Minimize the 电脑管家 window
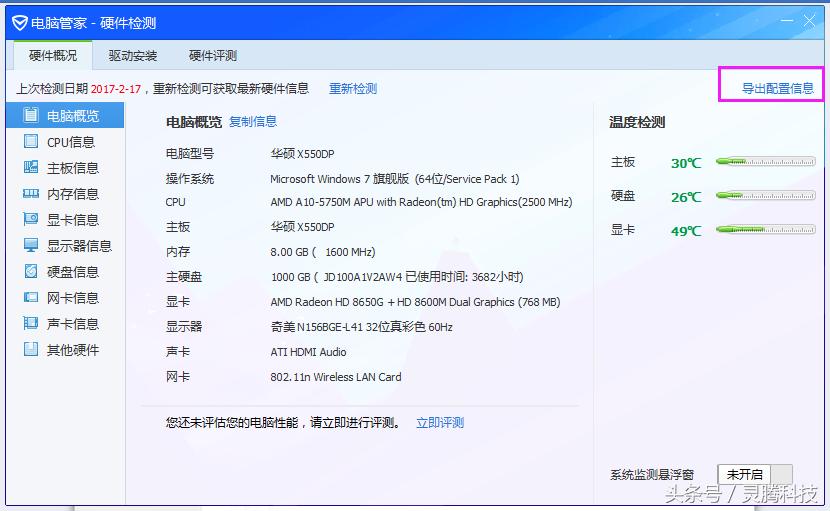Image resolution: width=830 pixels, height=511 pixels. [x=787, y=21]
